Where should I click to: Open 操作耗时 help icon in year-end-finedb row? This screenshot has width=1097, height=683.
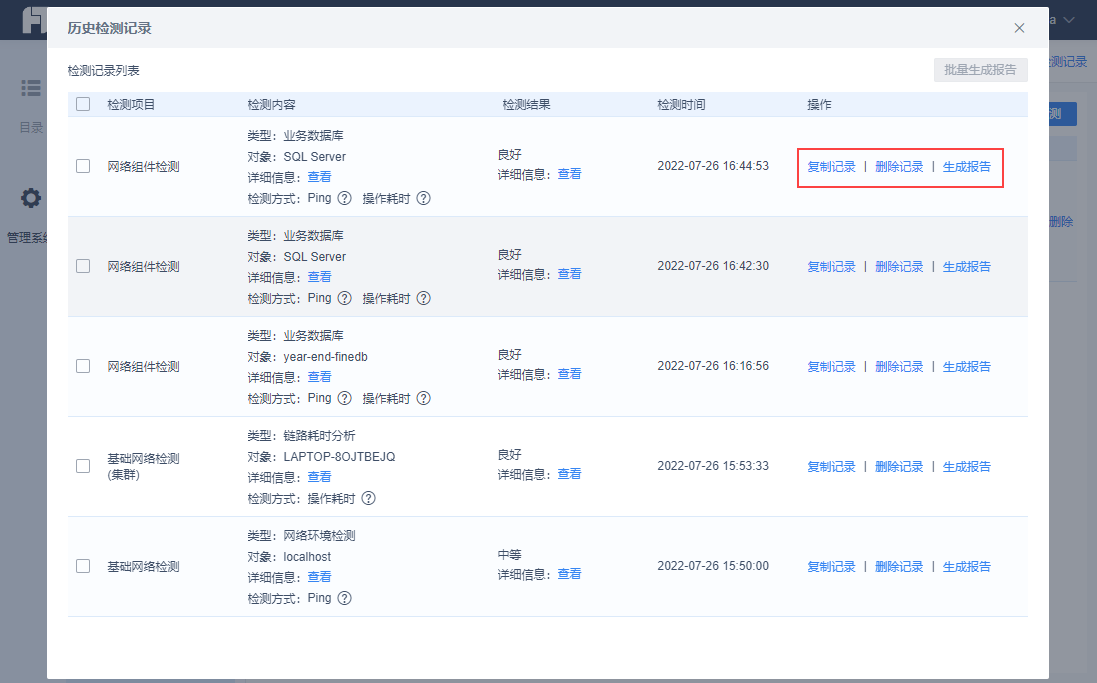(423, 398)
